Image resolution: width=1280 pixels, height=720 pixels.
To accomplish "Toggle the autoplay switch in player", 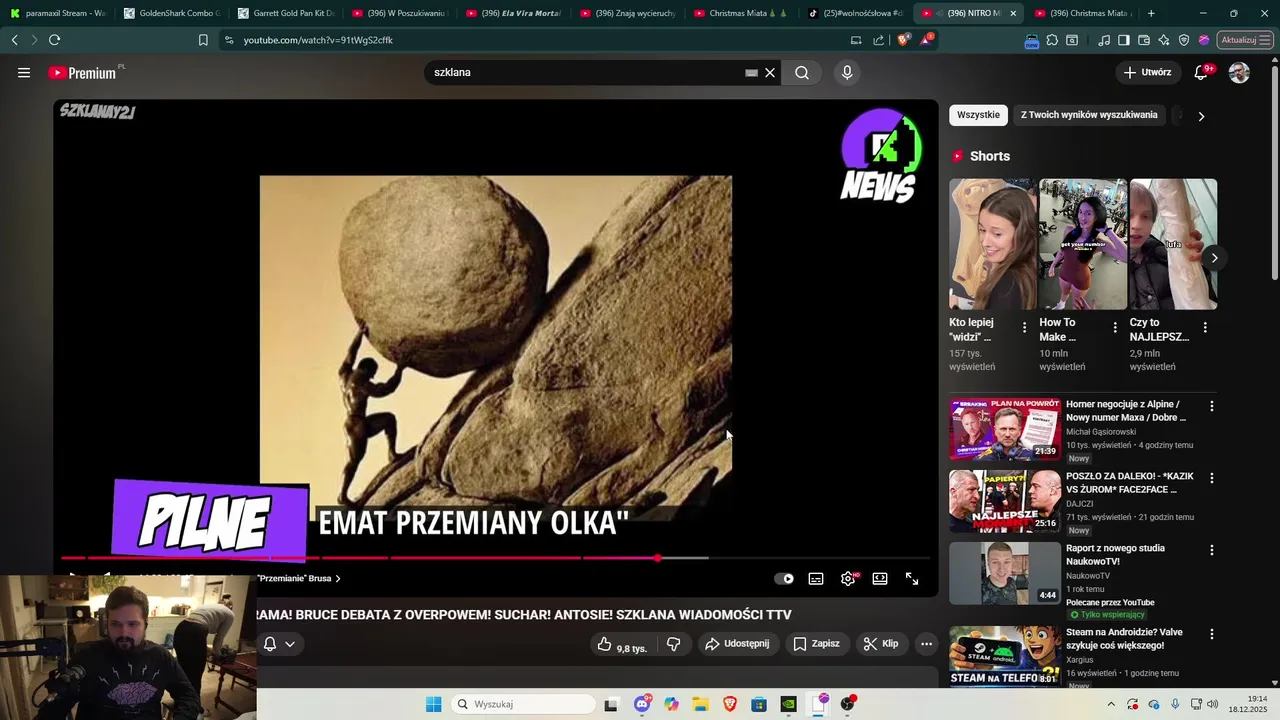I will [x=784, y=578].
